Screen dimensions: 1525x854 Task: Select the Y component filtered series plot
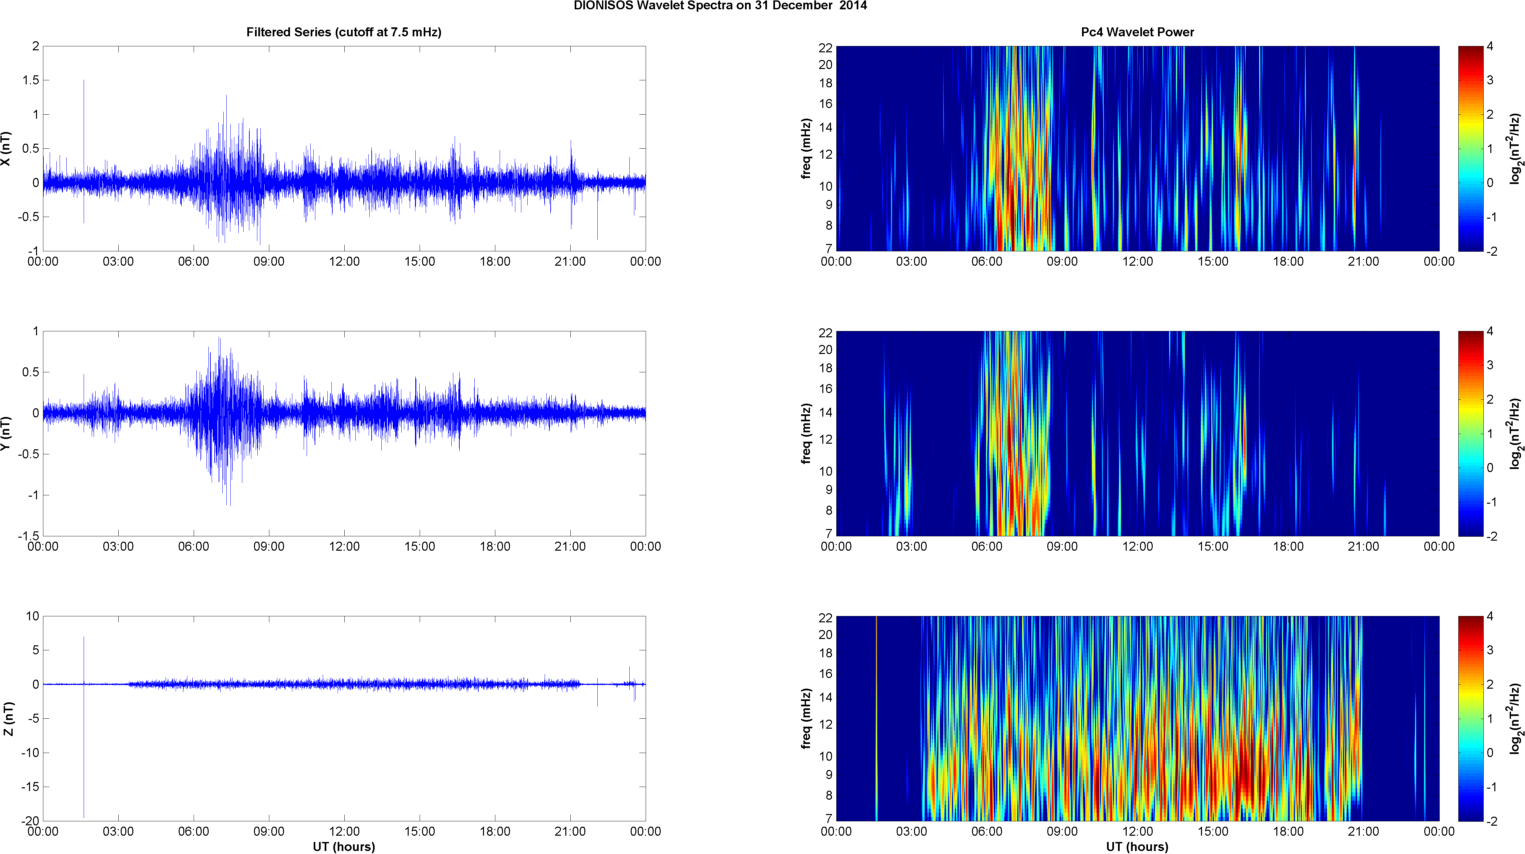344,434
